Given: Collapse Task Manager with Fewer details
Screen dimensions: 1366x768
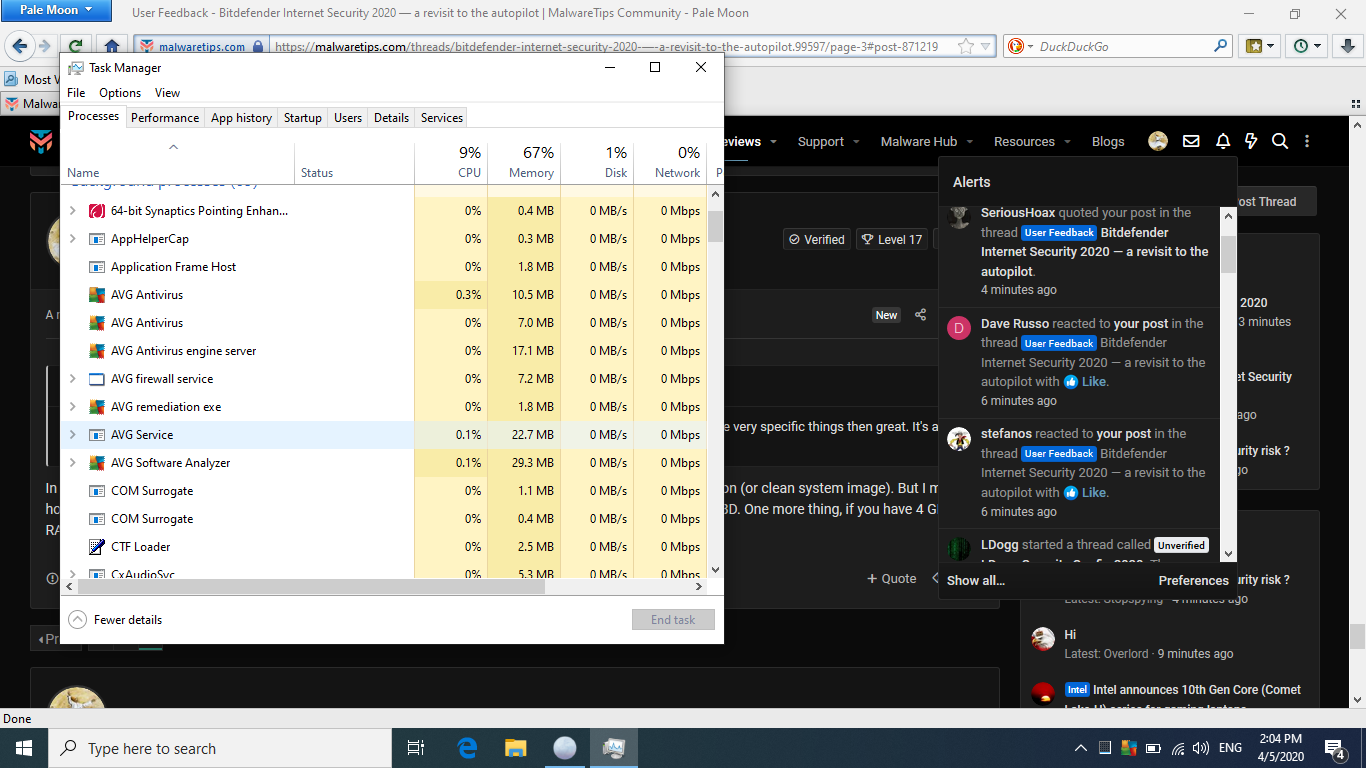Looking at the screenshot, I should click(x=115, y=620).
